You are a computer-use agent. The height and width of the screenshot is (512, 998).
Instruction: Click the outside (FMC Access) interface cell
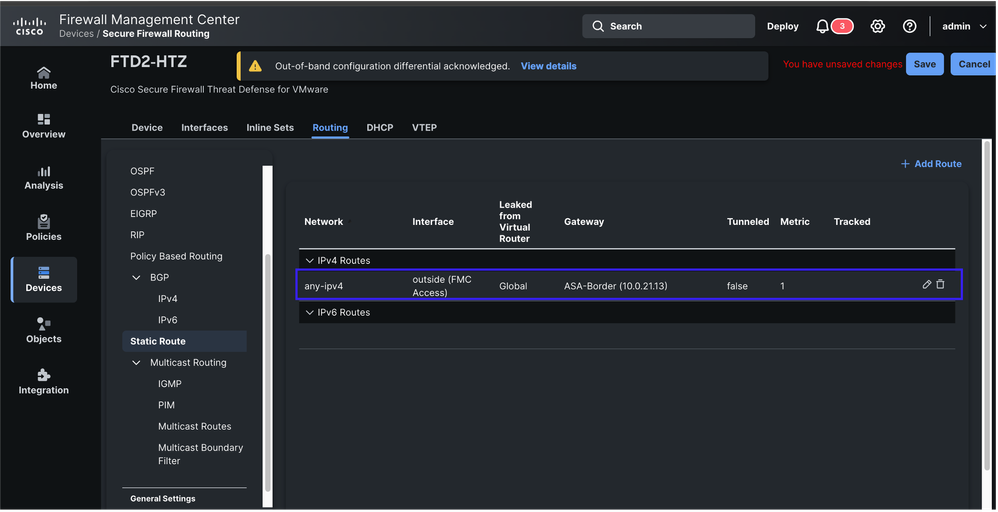coord(442,286)
